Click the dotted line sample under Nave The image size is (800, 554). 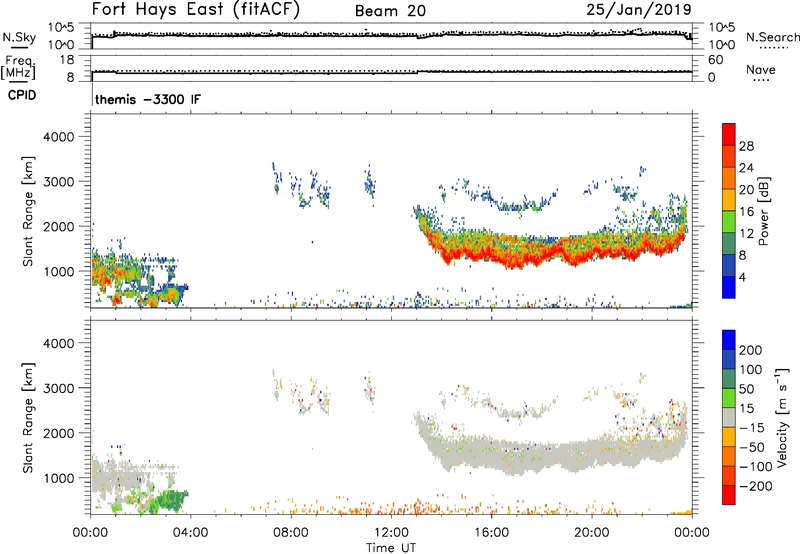click(761, 80)
